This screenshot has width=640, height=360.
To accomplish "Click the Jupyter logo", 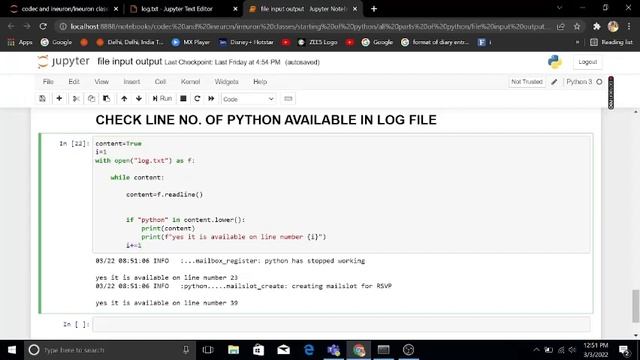I will [63, 62].
